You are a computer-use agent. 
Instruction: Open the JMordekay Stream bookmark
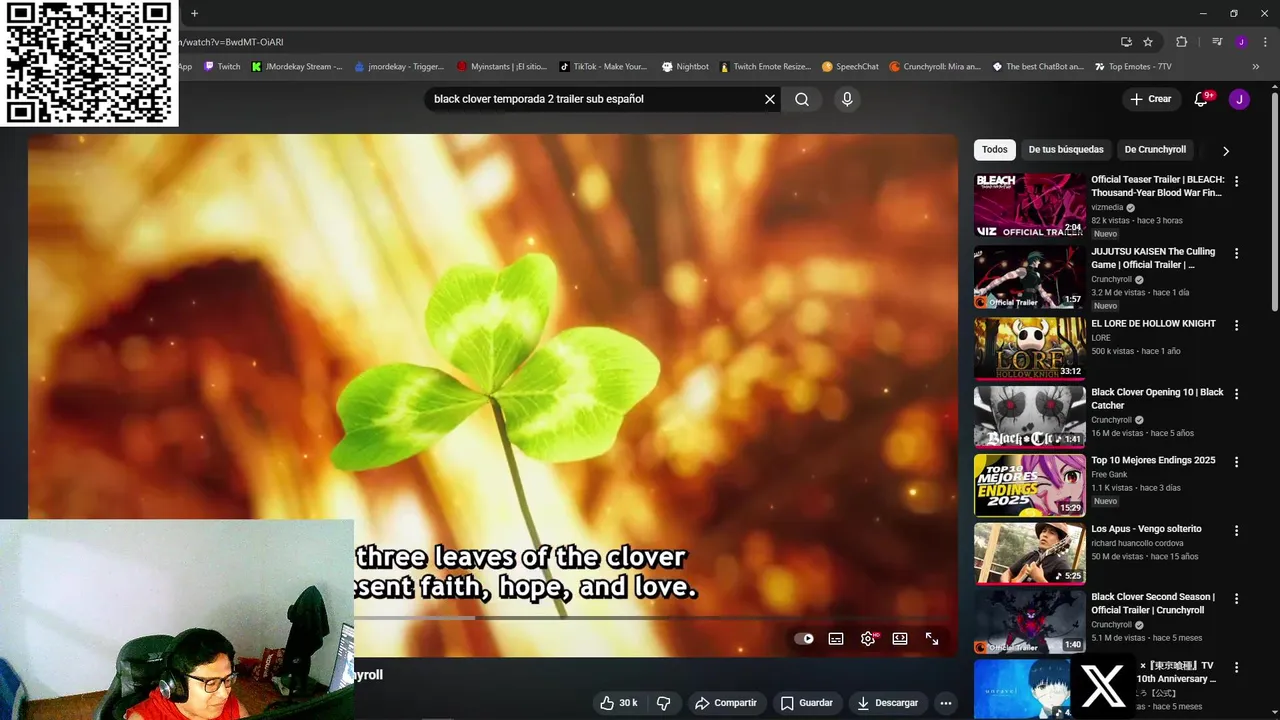[297, 67]
